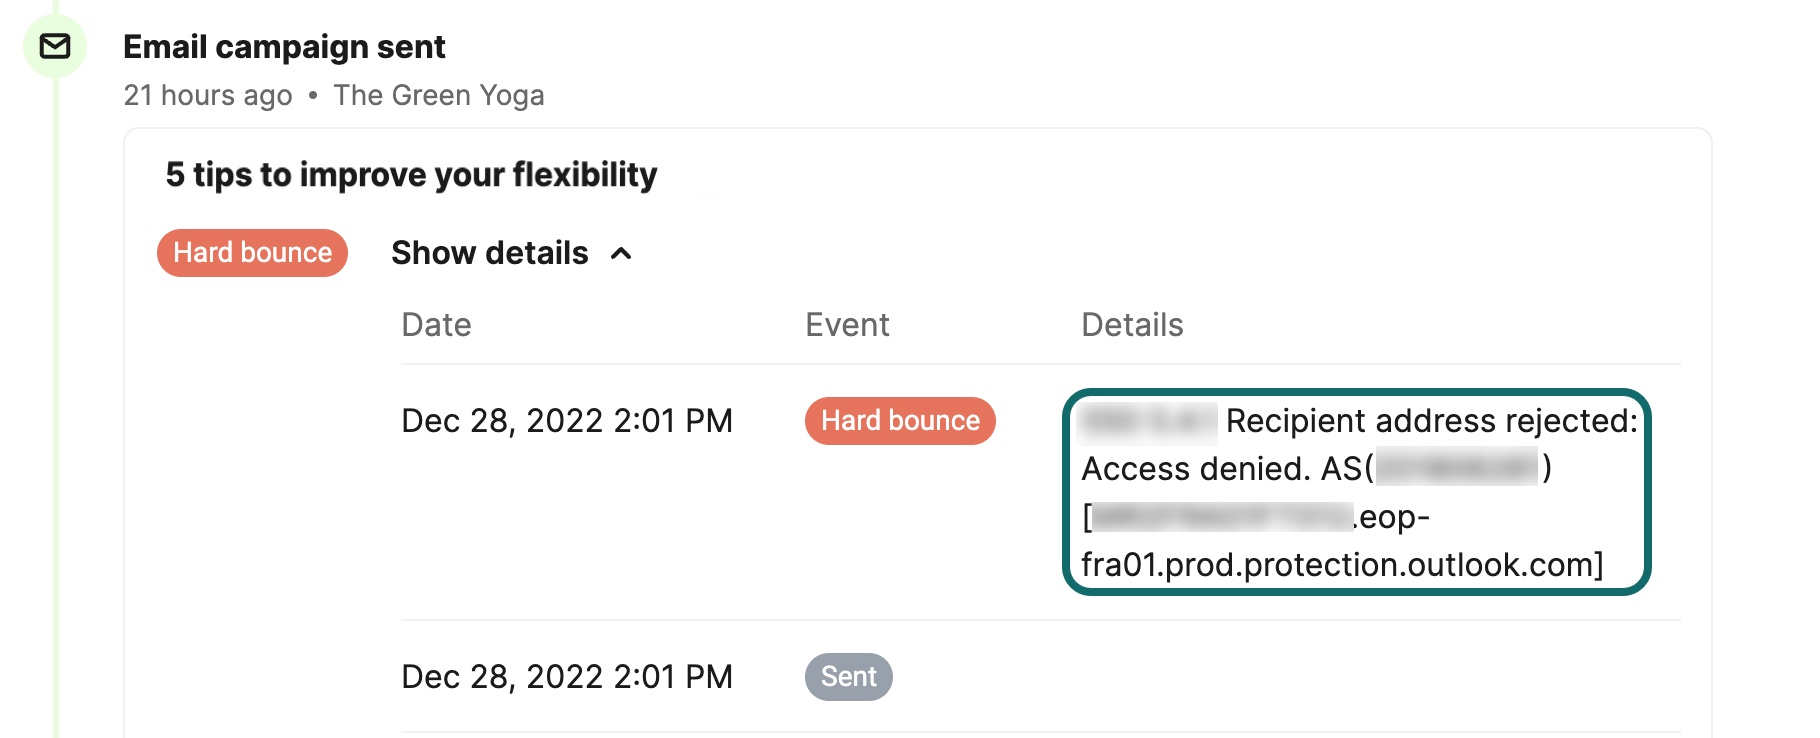The height and width of the screenshot is (738, 1820).
Task: Click the Show details label
Action: click(x=489, y=253)
